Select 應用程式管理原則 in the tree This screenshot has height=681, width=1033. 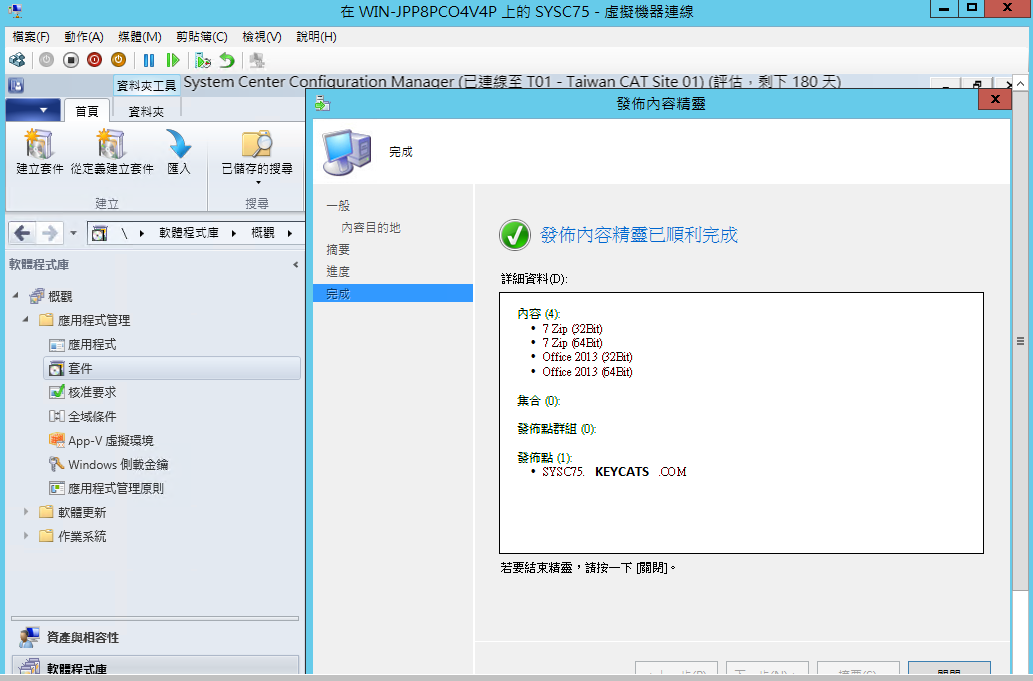click(x=106, y=488)
